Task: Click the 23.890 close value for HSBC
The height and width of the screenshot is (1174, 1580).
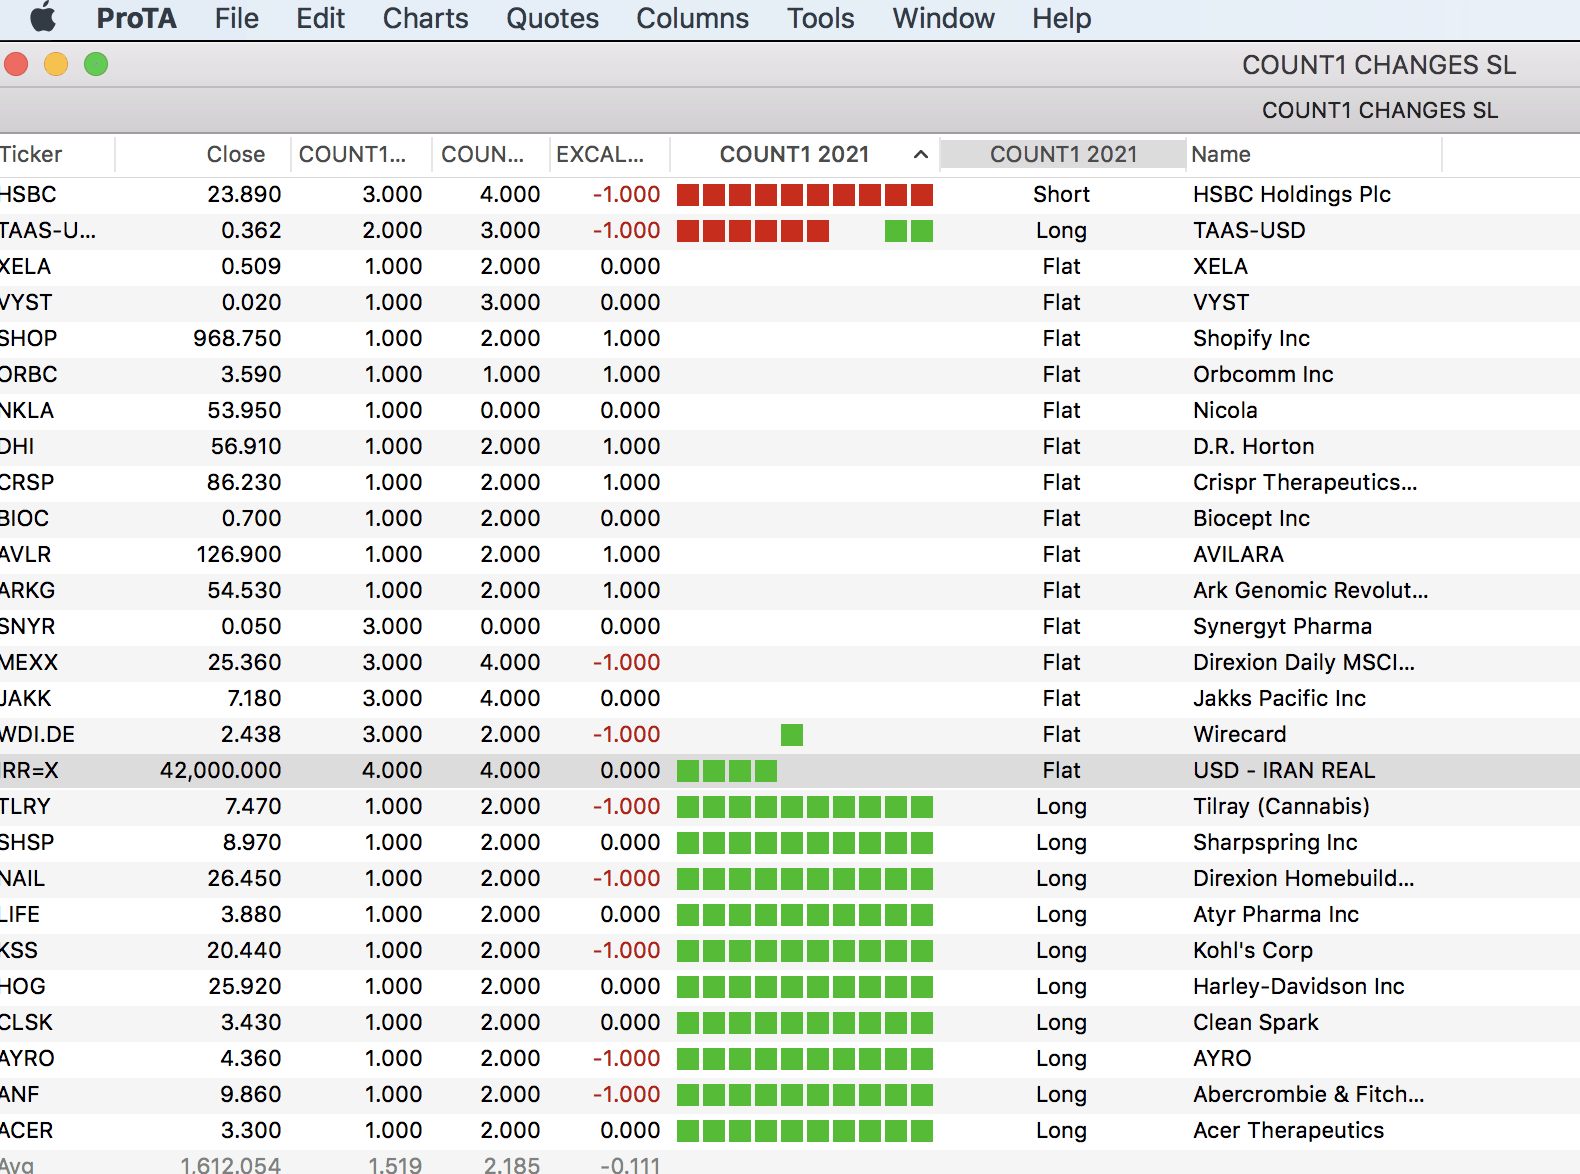Action: click(x=244, y=194)
